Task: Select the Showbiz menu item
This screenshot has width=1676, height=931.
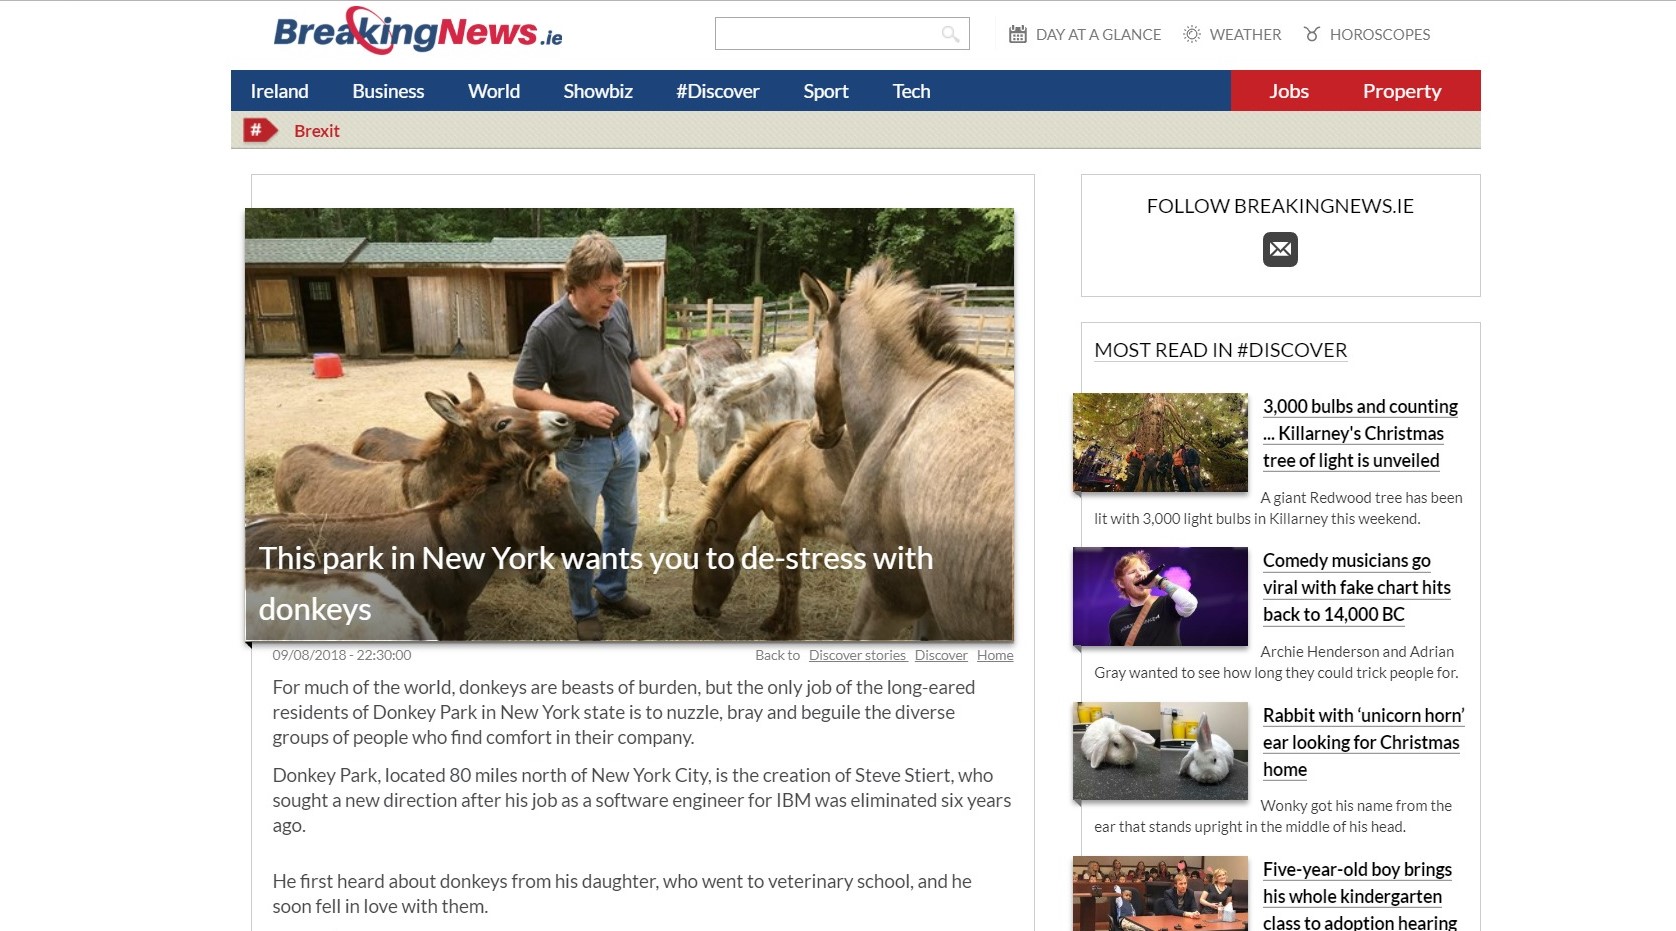Action: click(x=598, y=91)
